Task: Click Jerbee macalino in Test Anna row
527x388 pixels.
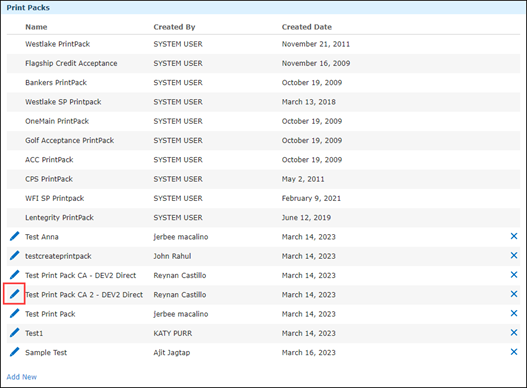Action: (x=181, y=237)
